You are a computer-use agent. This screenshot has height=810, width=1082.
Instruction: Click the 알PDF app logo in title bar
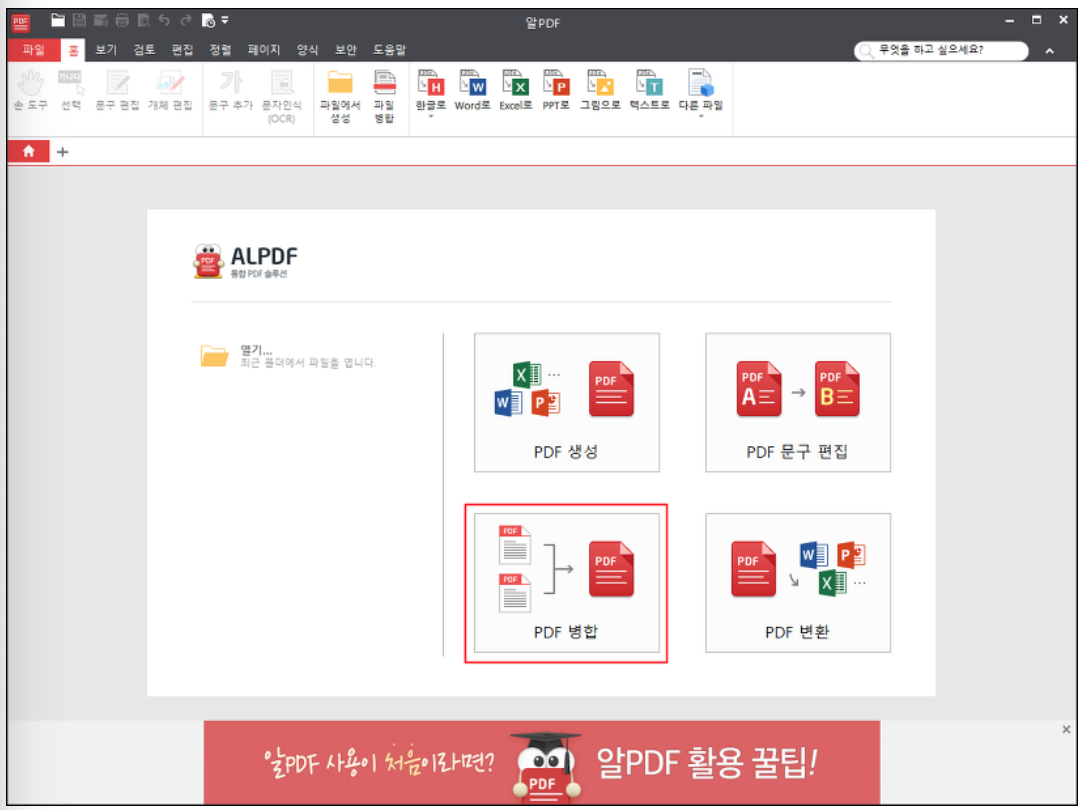coord(21,23)
